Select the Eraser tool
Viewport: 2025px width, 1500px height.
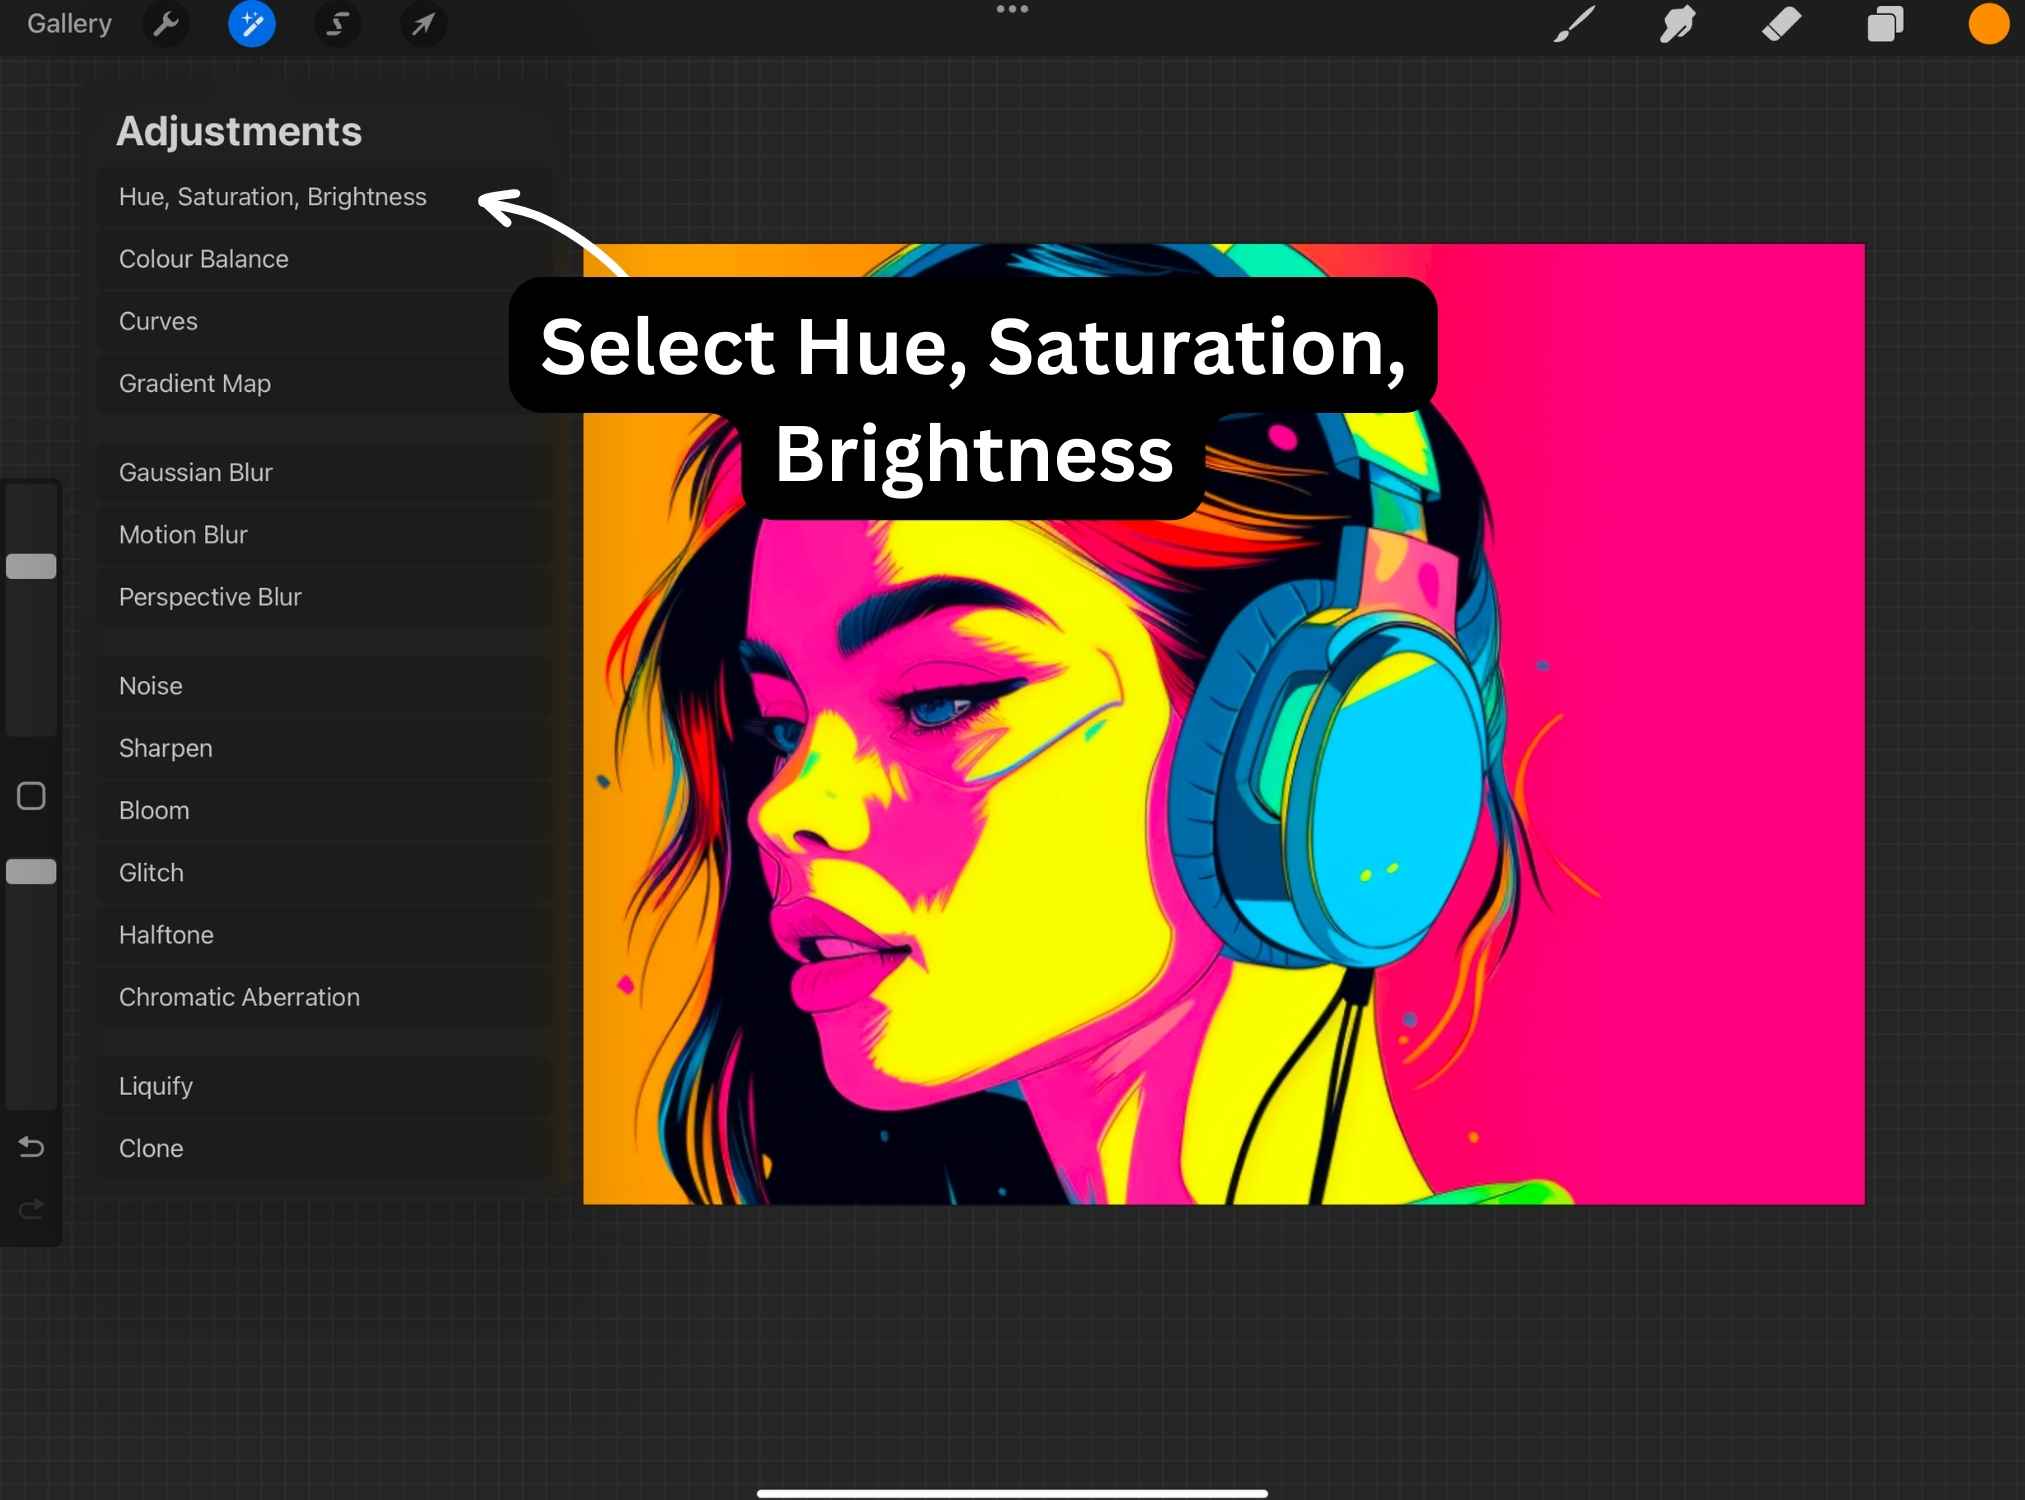[1781, 24]
